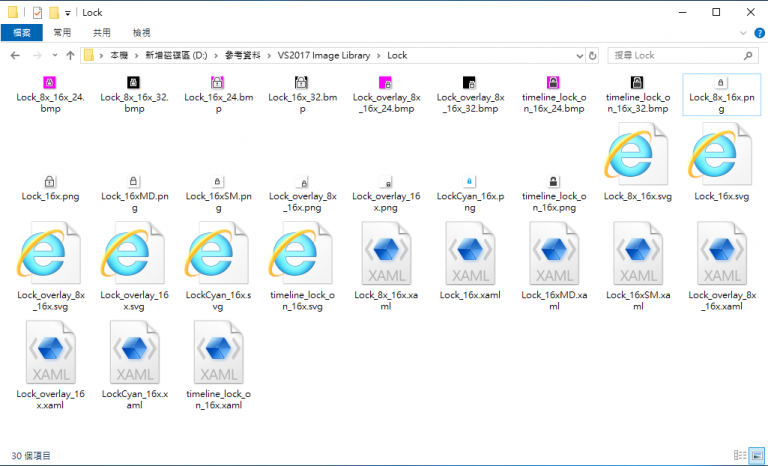Viewport: 768px width, 466px height.
Task: Select the Lock_16xMD.xaml file icon
Action: pos(554,253)
